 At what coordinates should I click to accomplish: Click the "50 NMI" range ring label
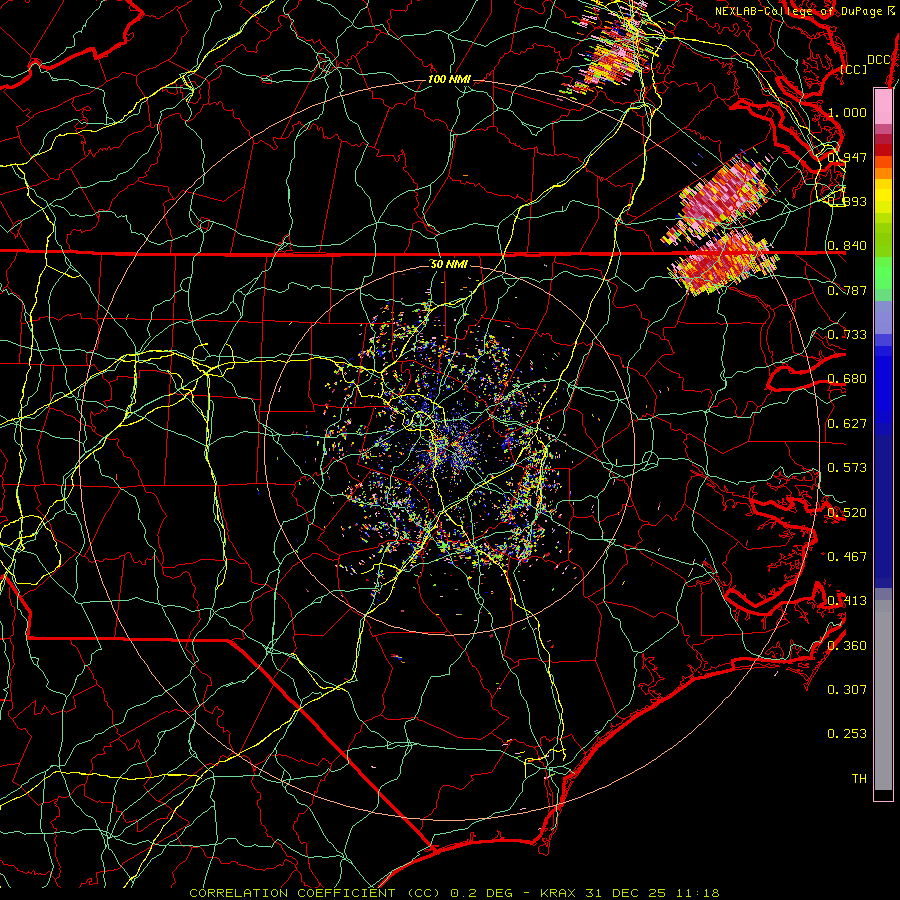tap(449, 264)
